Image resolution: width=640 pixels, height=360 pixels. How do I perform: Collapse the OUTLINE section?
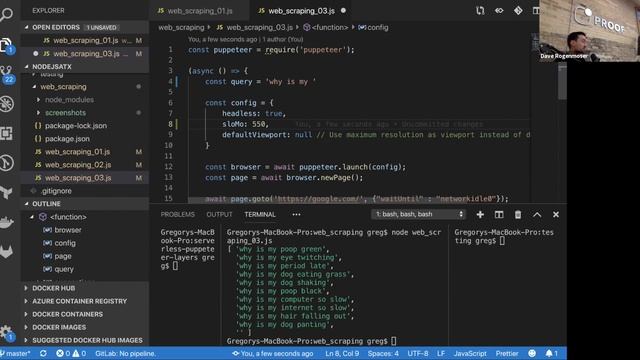[x=27, y=204]
